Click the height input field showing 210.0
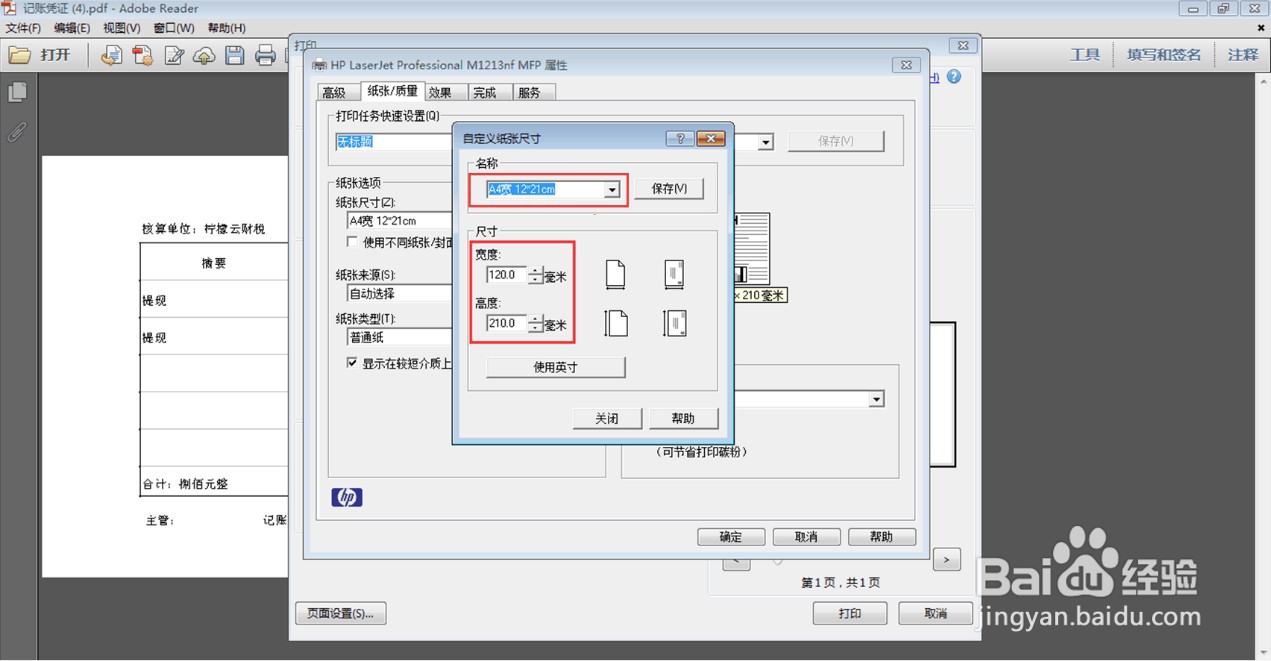The height and width of the screenshot is (661, 1271). click(x=507, y=324)
